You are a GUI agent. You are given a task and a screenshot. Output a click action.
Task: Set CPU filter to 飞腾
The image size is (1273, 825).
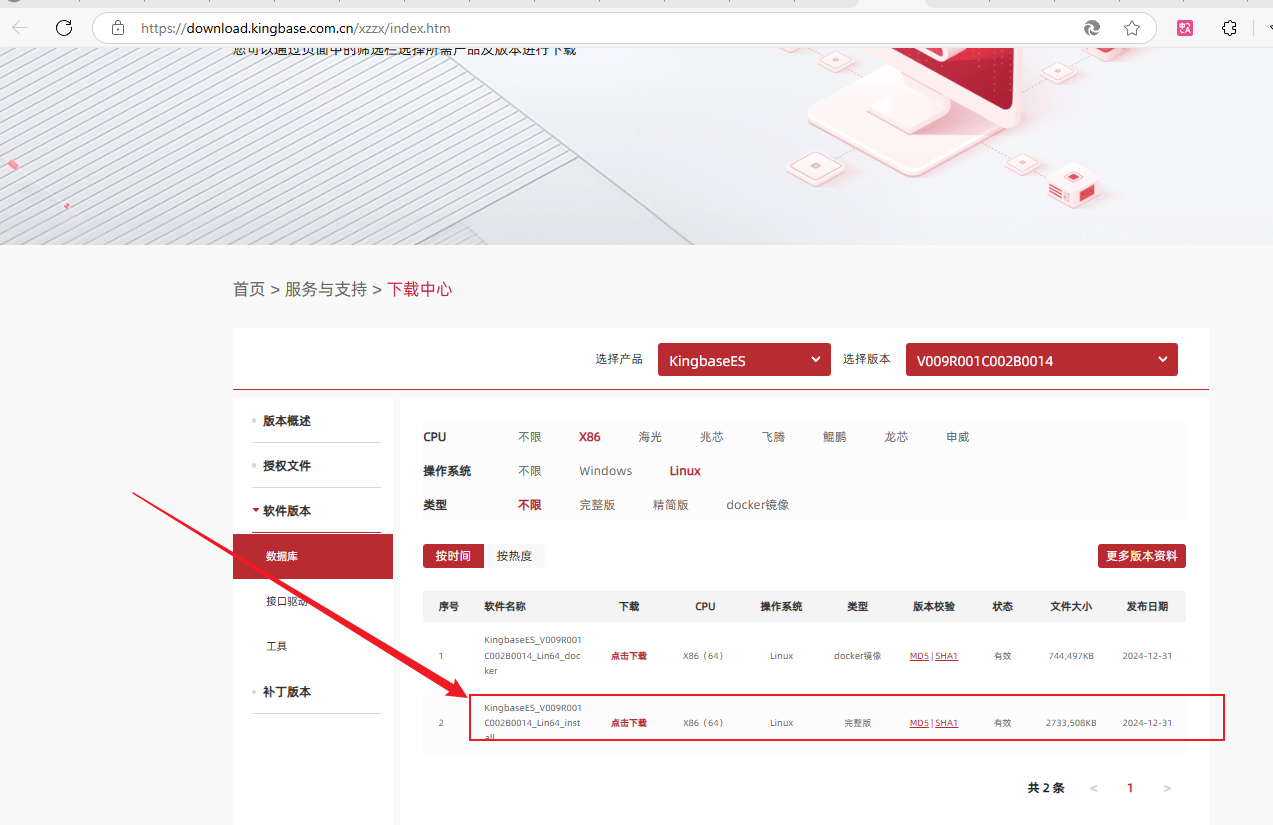click(773, 437)
